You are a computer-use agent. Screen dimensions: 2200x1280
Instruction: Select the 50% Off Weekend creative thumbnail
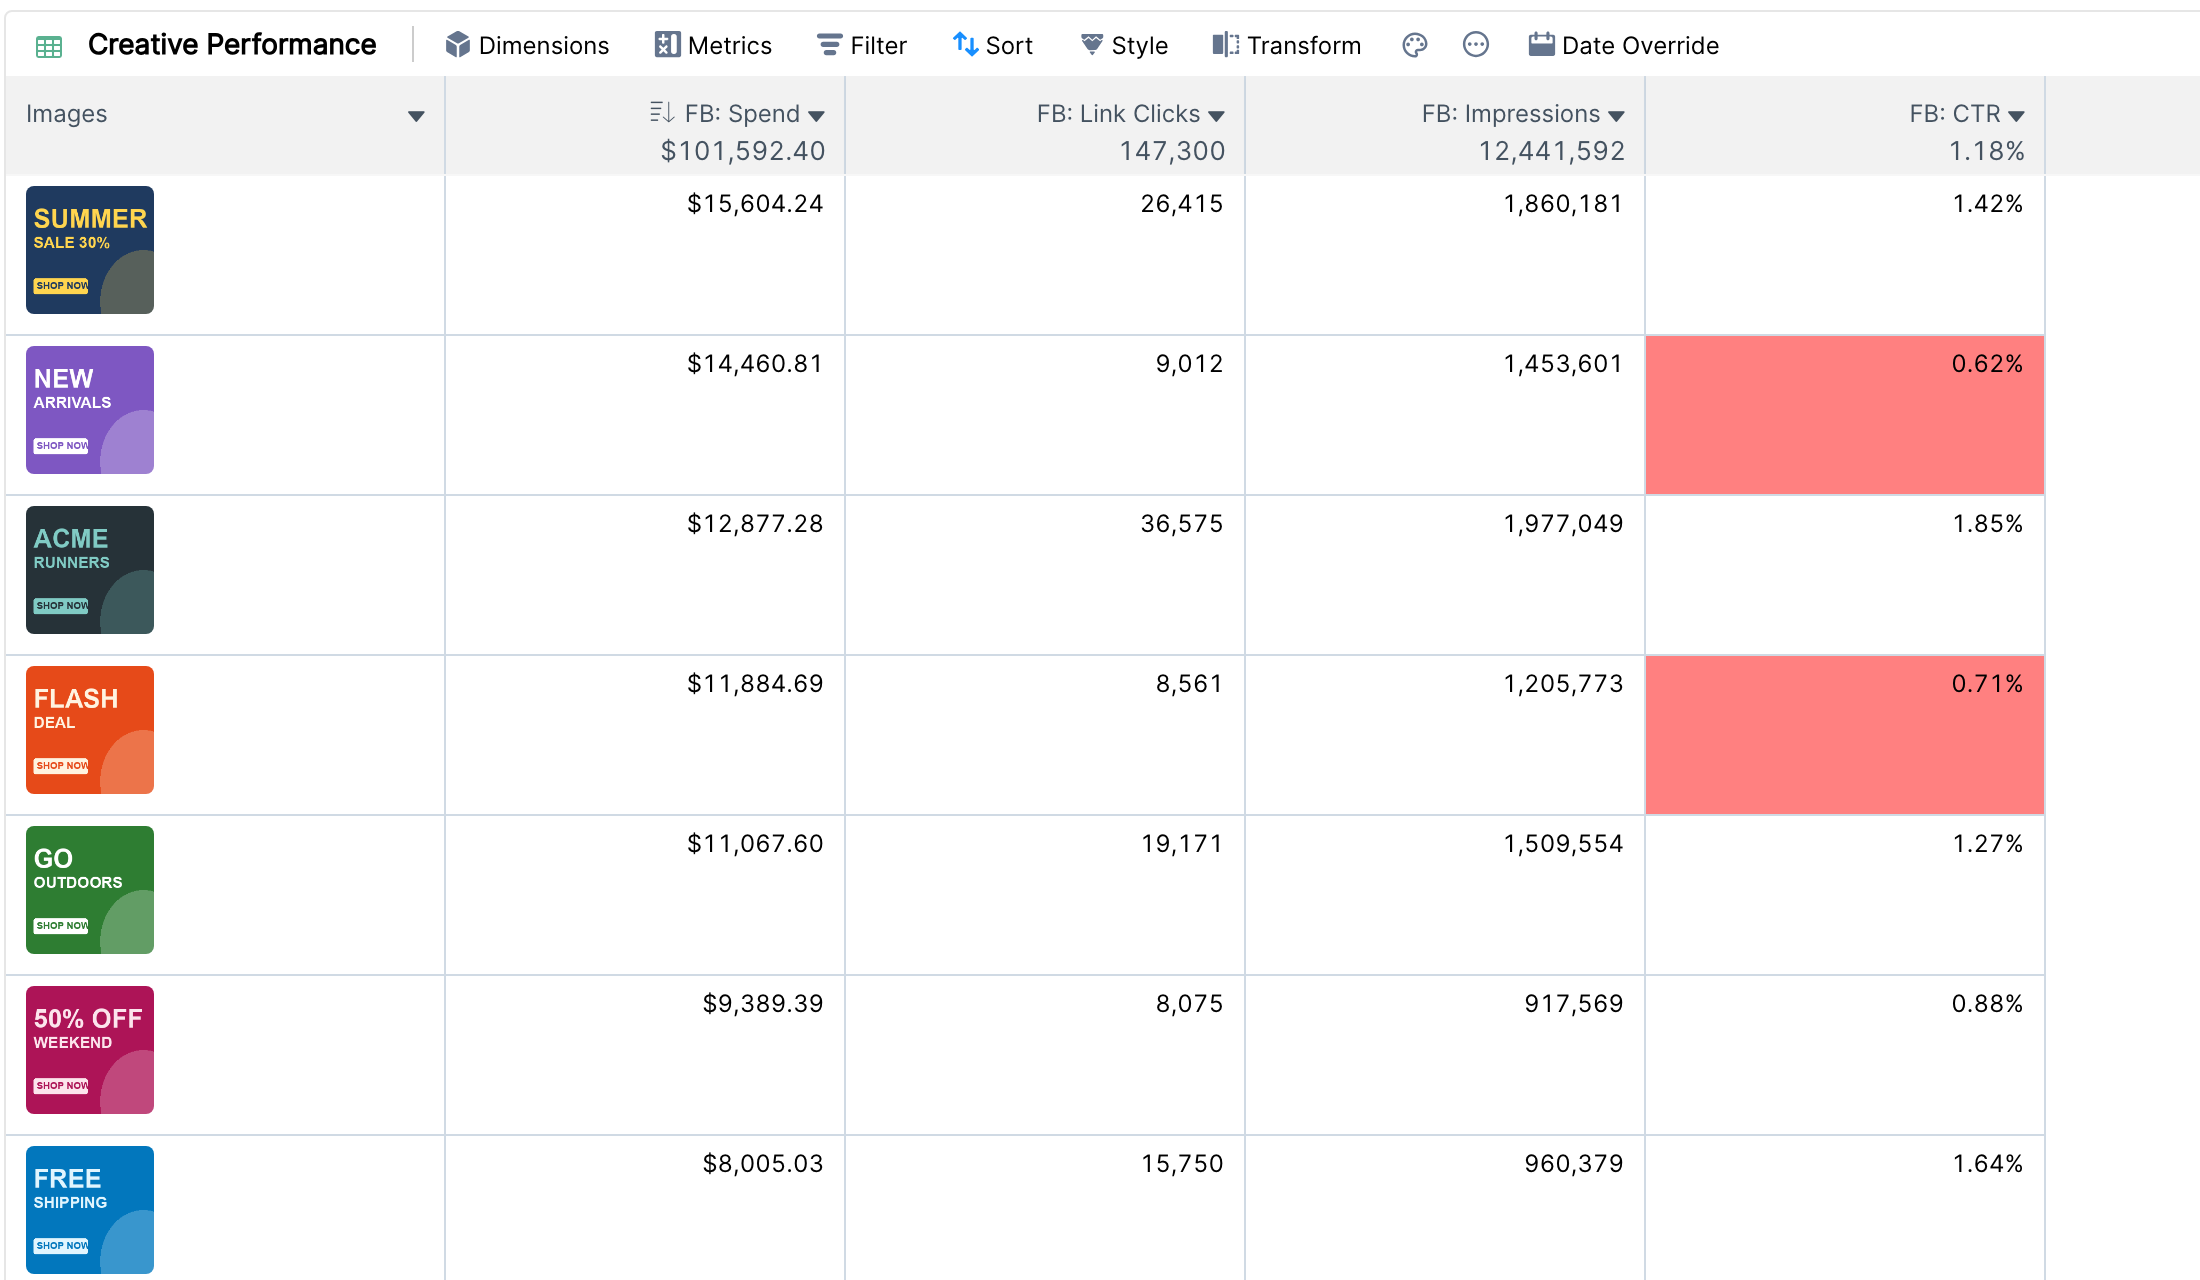[x=90, y=1050]
